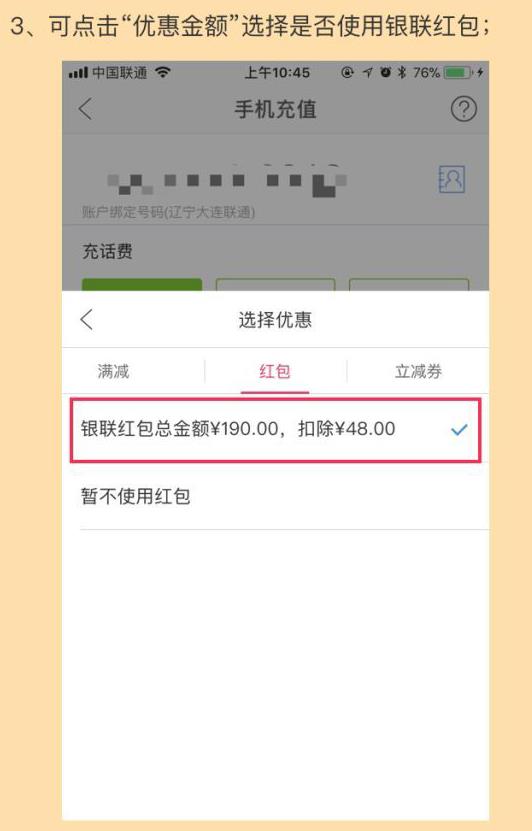Open the contacts address book icon
This screenshot has width=532, height=831.
(452, 180)
